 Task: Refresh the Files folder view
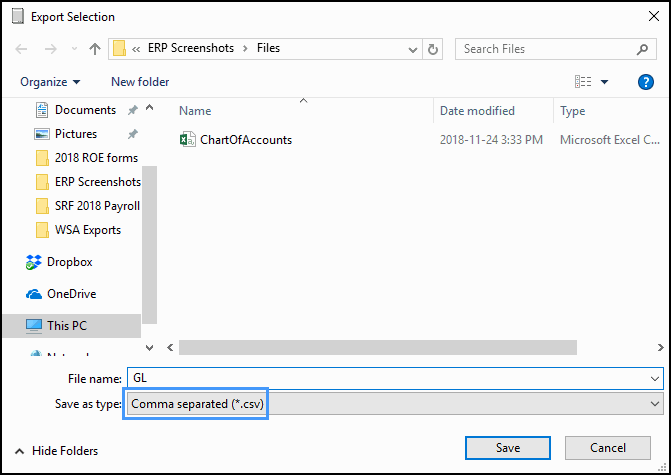[x=433, y=49]
